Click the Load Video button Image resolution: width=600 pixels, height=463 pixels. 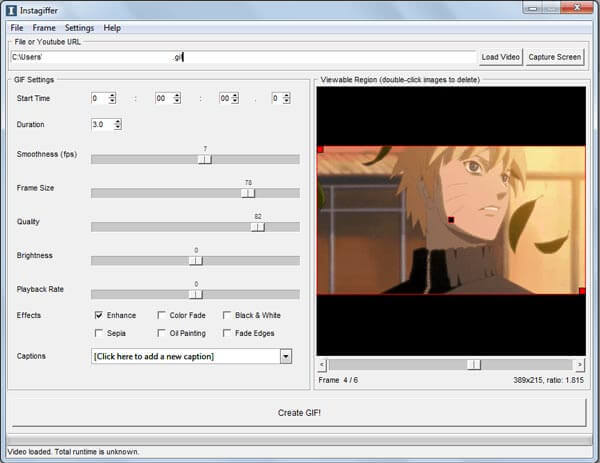[501, 57]
